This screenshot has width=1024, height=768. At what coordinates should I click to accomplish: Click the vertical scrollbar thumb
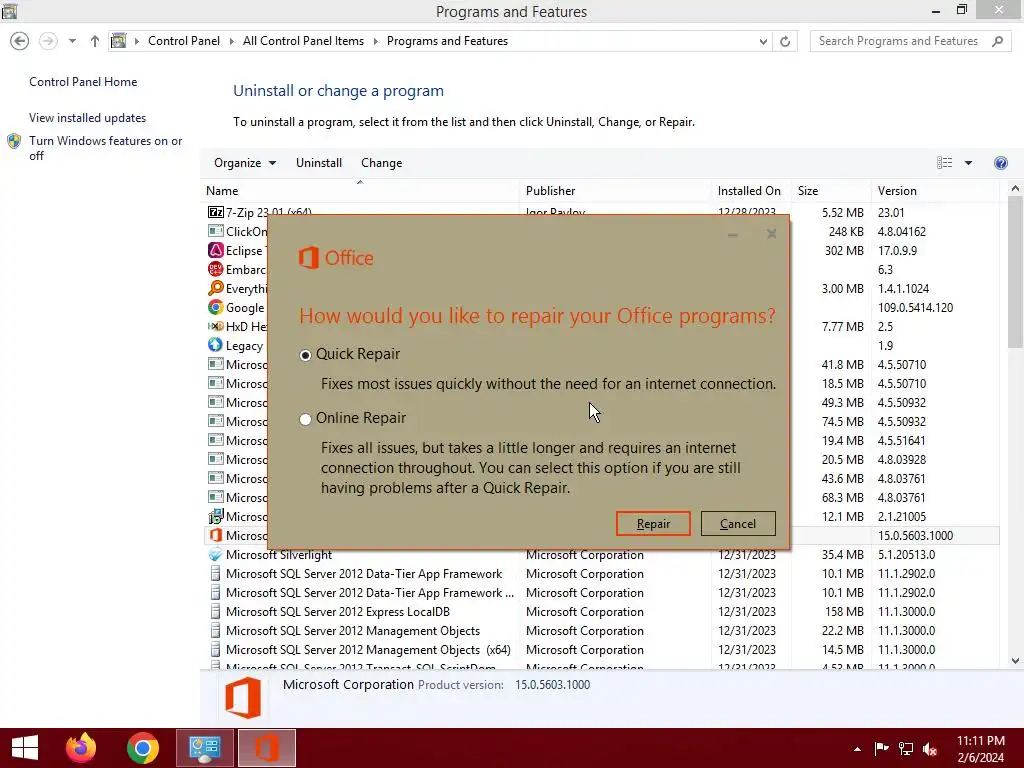click(1015, 272)
